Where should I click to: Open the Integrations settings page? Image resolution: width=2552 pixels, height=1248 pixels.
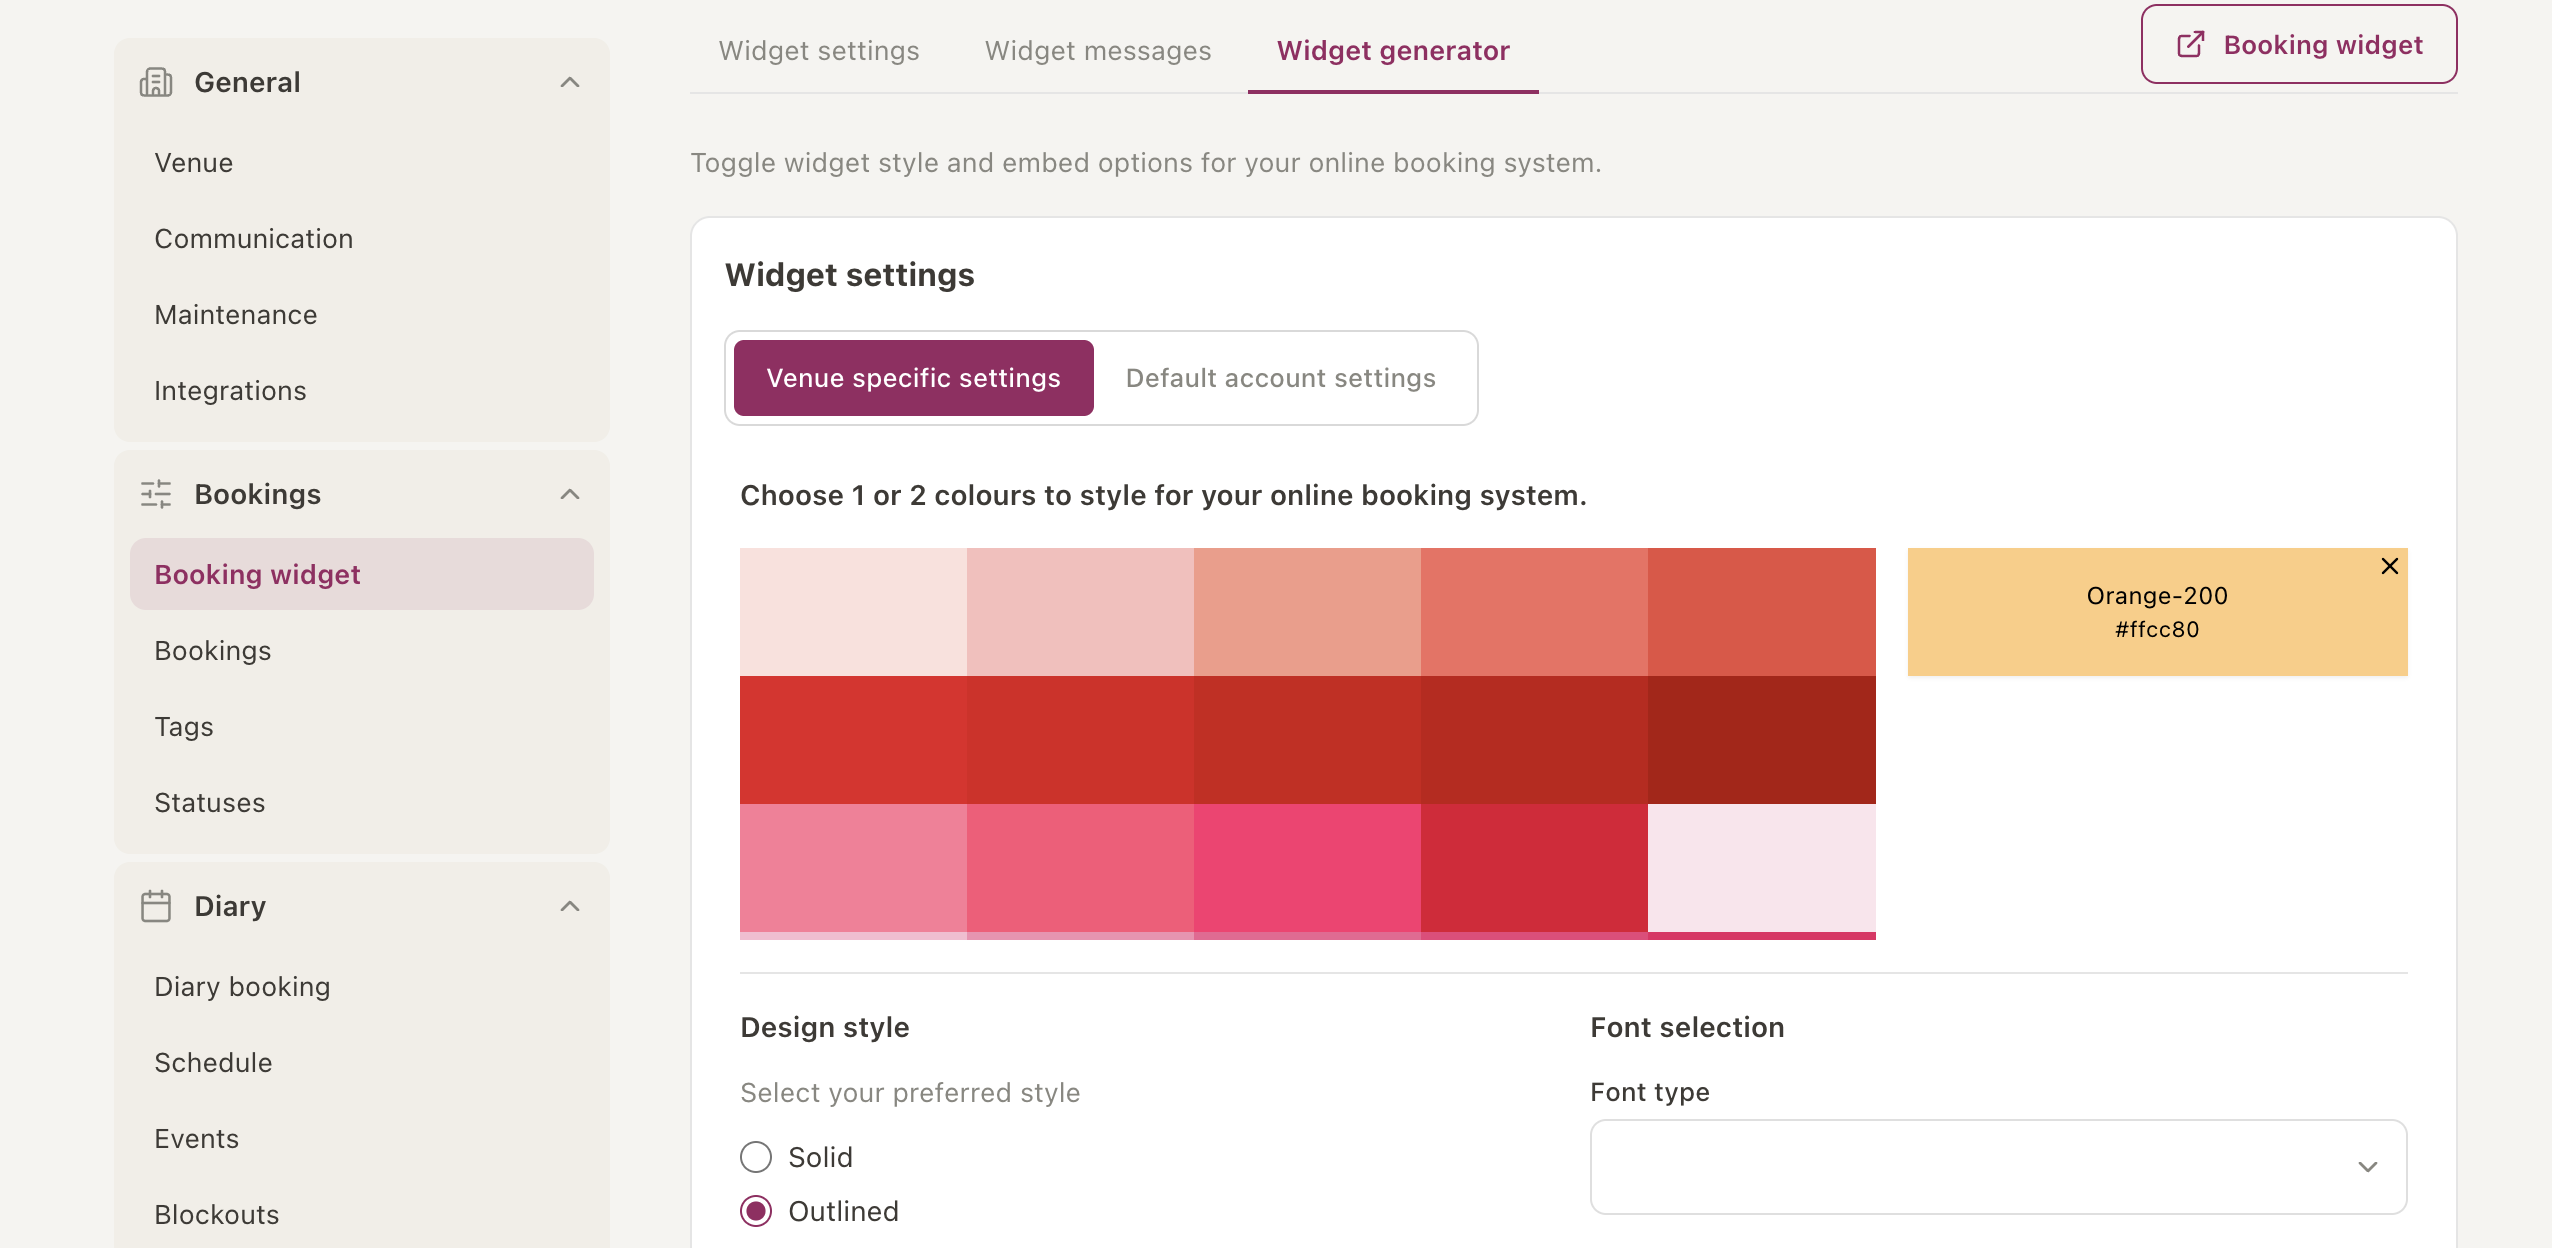(230, 391)
